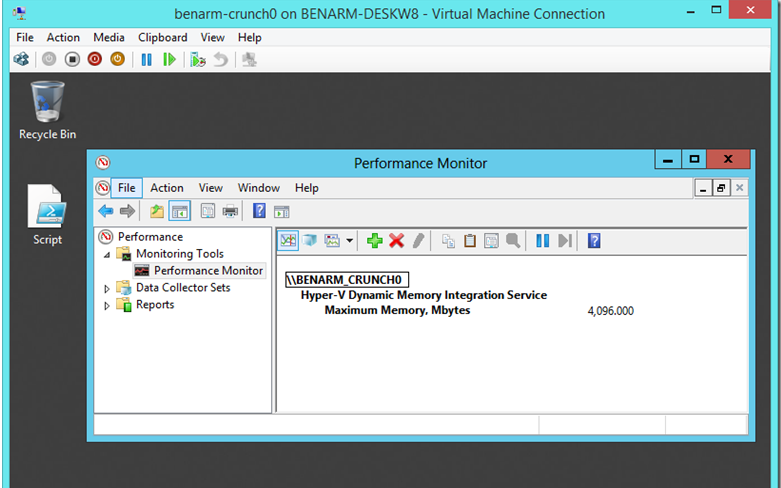Open Help from the Performance Monitor graph toolbar
Screen dimensions: 781x488
[x=593, y=240]
